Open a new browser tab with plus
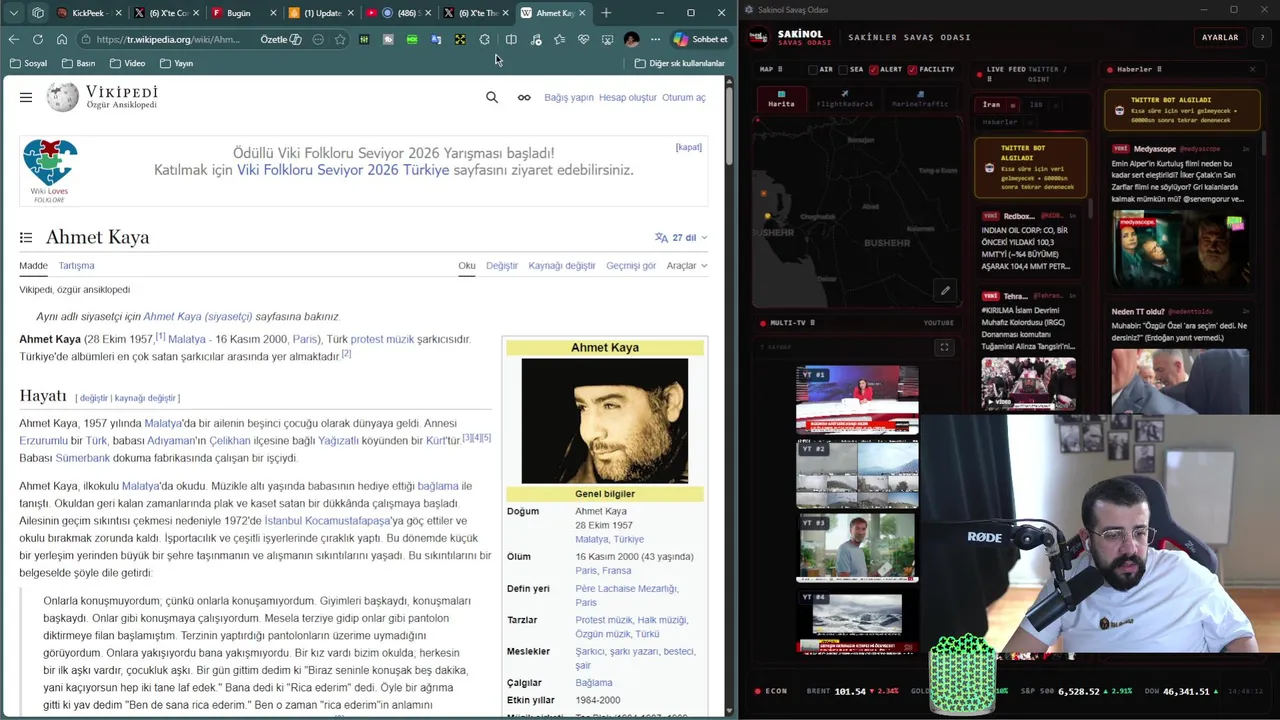The height and width of the screenshot is (720, 1280). coord(606,13)
